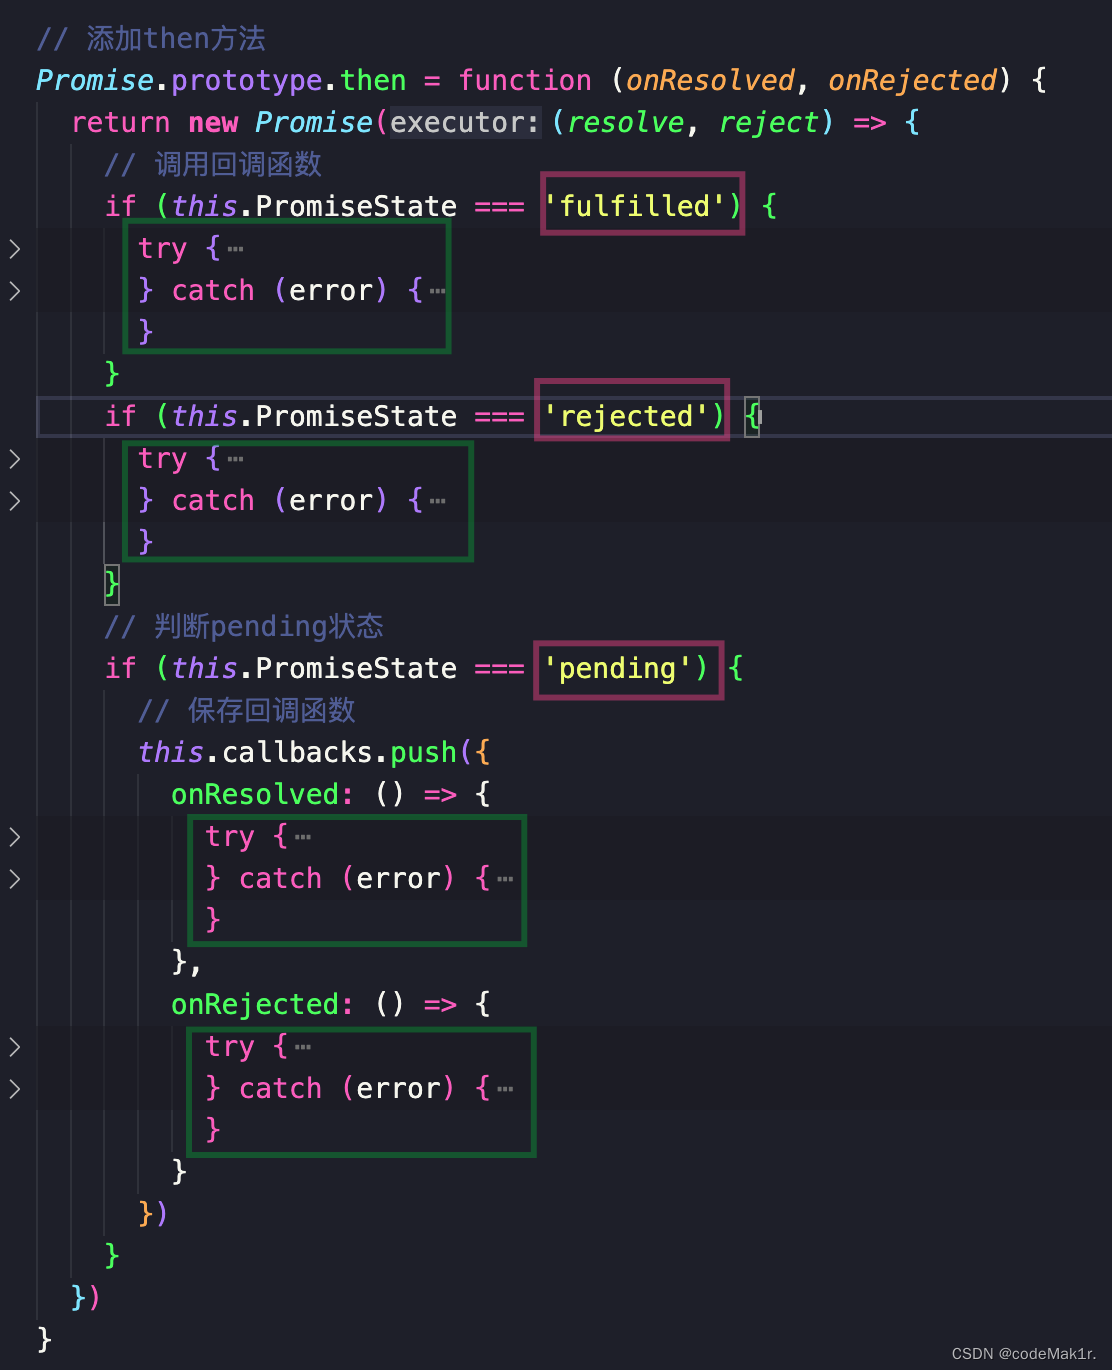Viewport: 1112px width, 1370px height.
Task: Click the 'rejected' string literal
Action: tap(626, 416)
